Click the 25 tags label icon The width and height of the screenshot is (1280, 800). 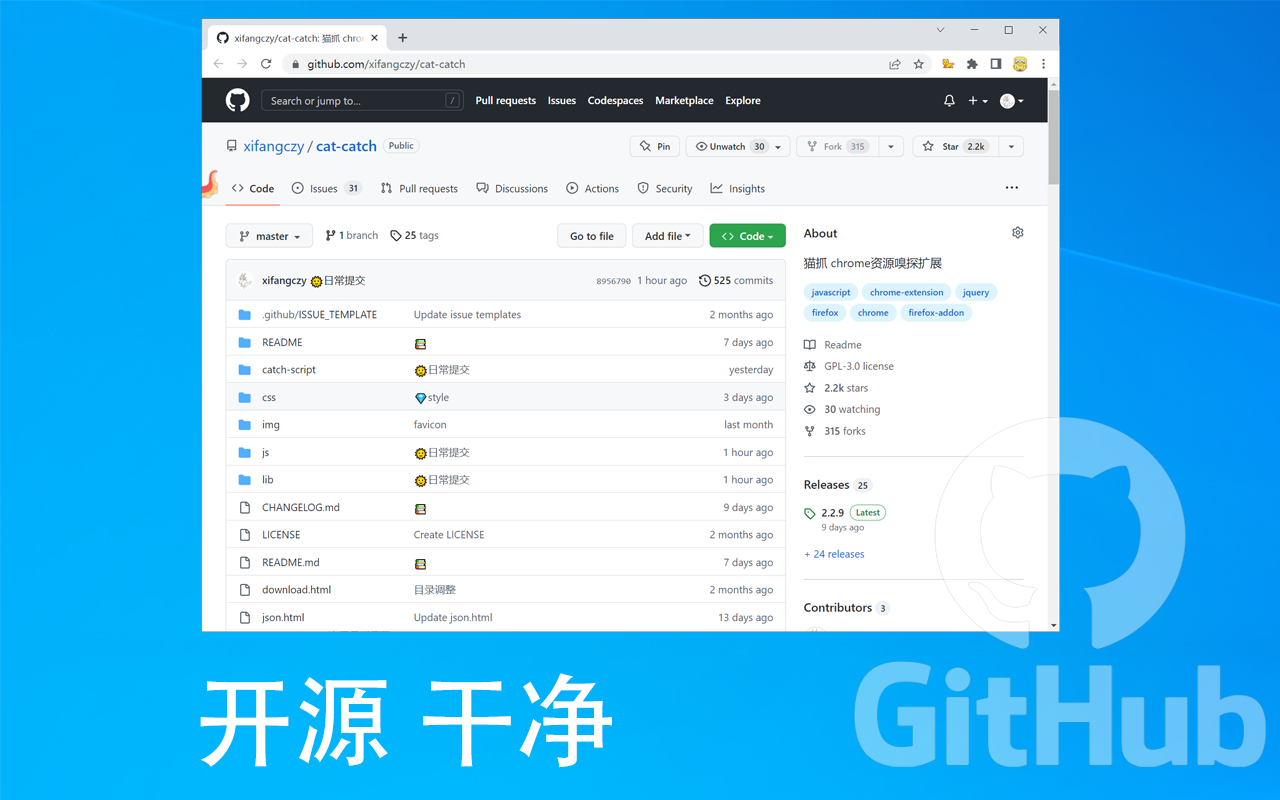point(395,235)
